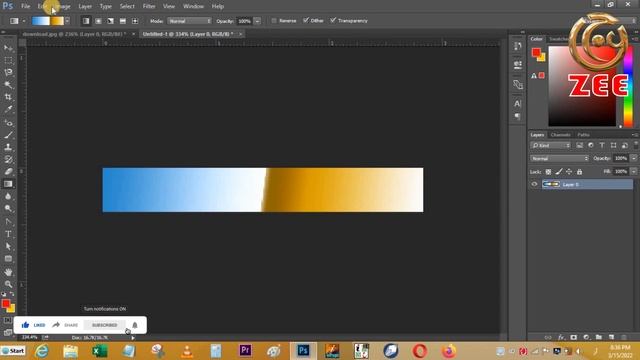Enable the Reverse checkbox

click(274, 20)
